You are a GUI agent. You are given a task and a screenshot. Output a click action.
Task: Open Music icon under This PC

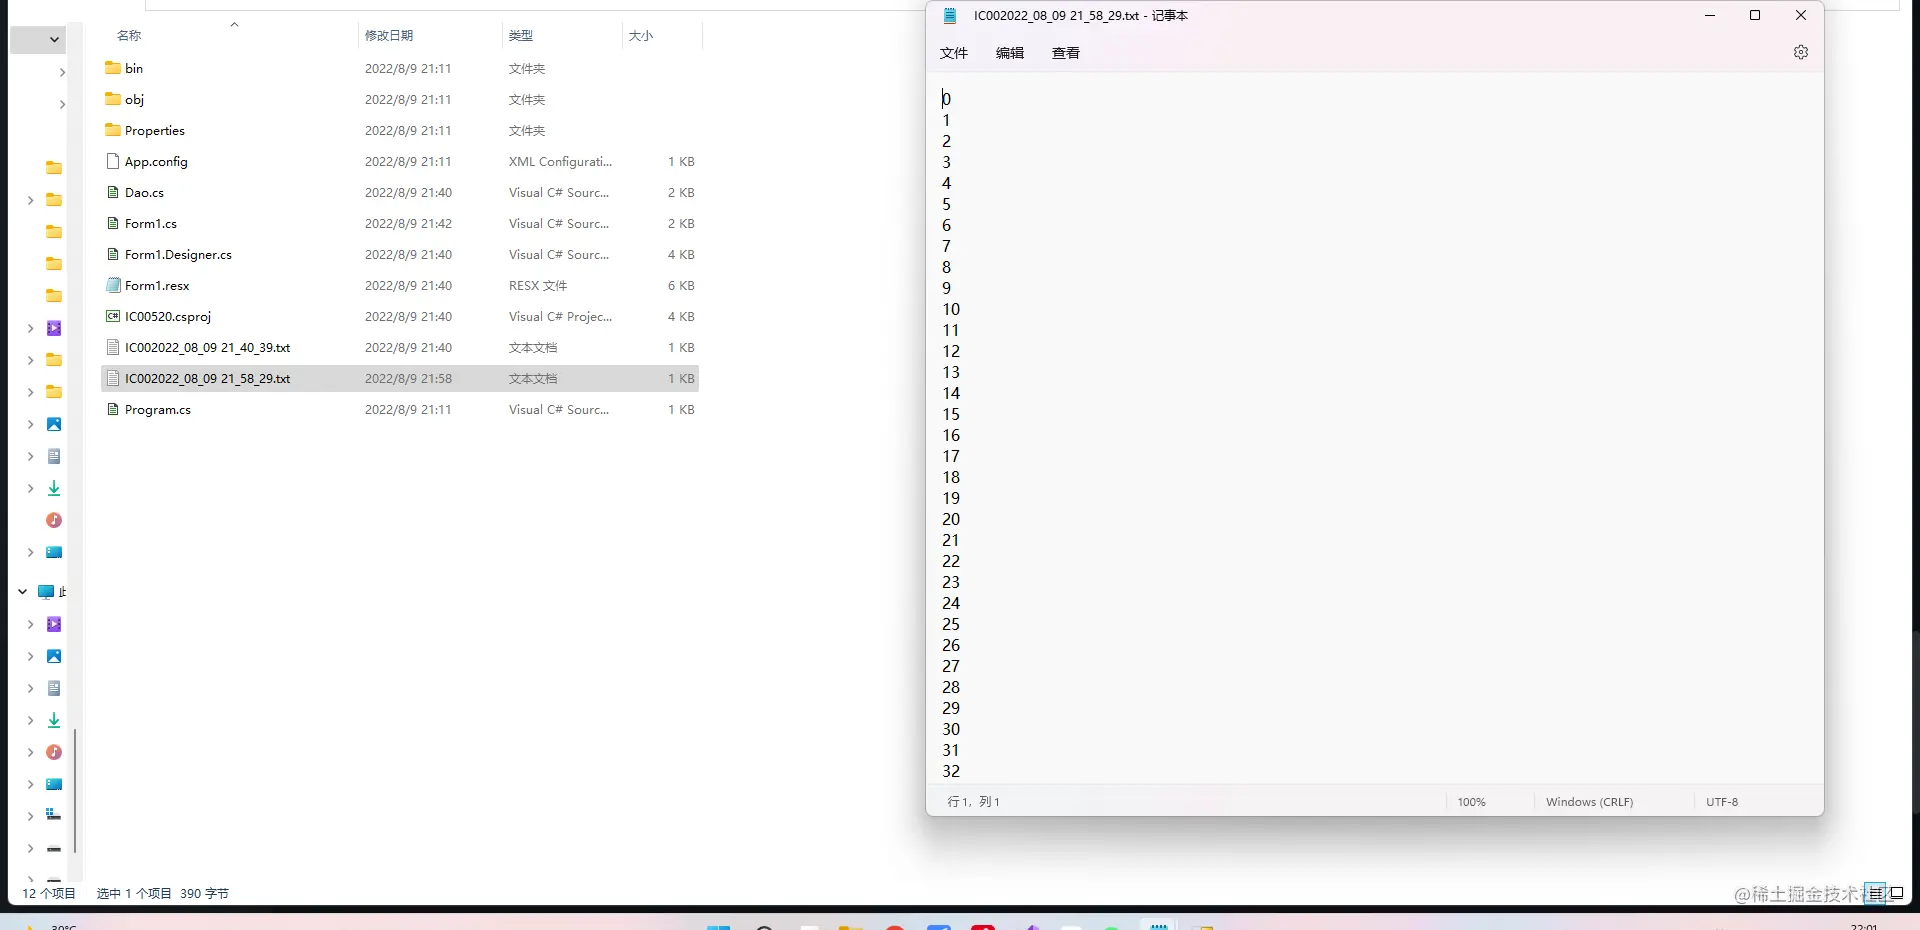click(54, 752)
